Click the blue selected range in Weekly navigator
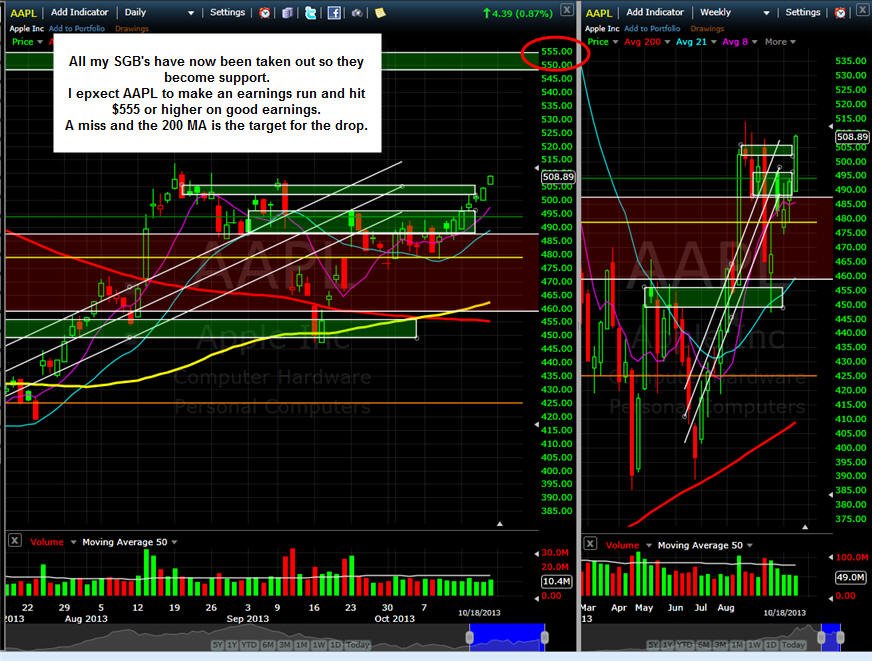 pyautogui.click(x=830, y=637)
